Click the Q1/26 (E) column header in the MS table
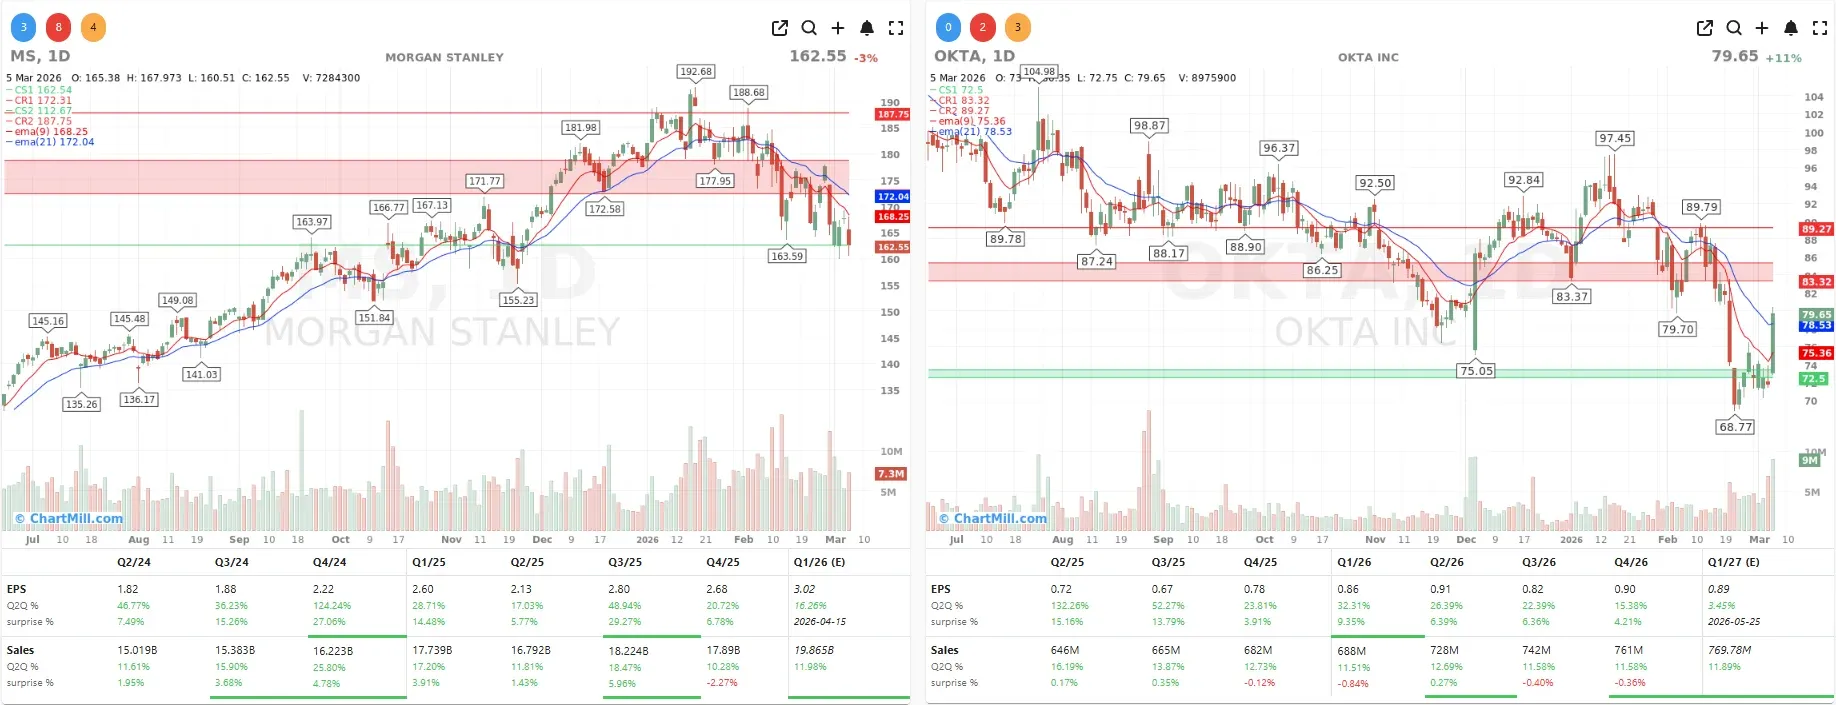The image size is (1836, 705). point(819,562)
